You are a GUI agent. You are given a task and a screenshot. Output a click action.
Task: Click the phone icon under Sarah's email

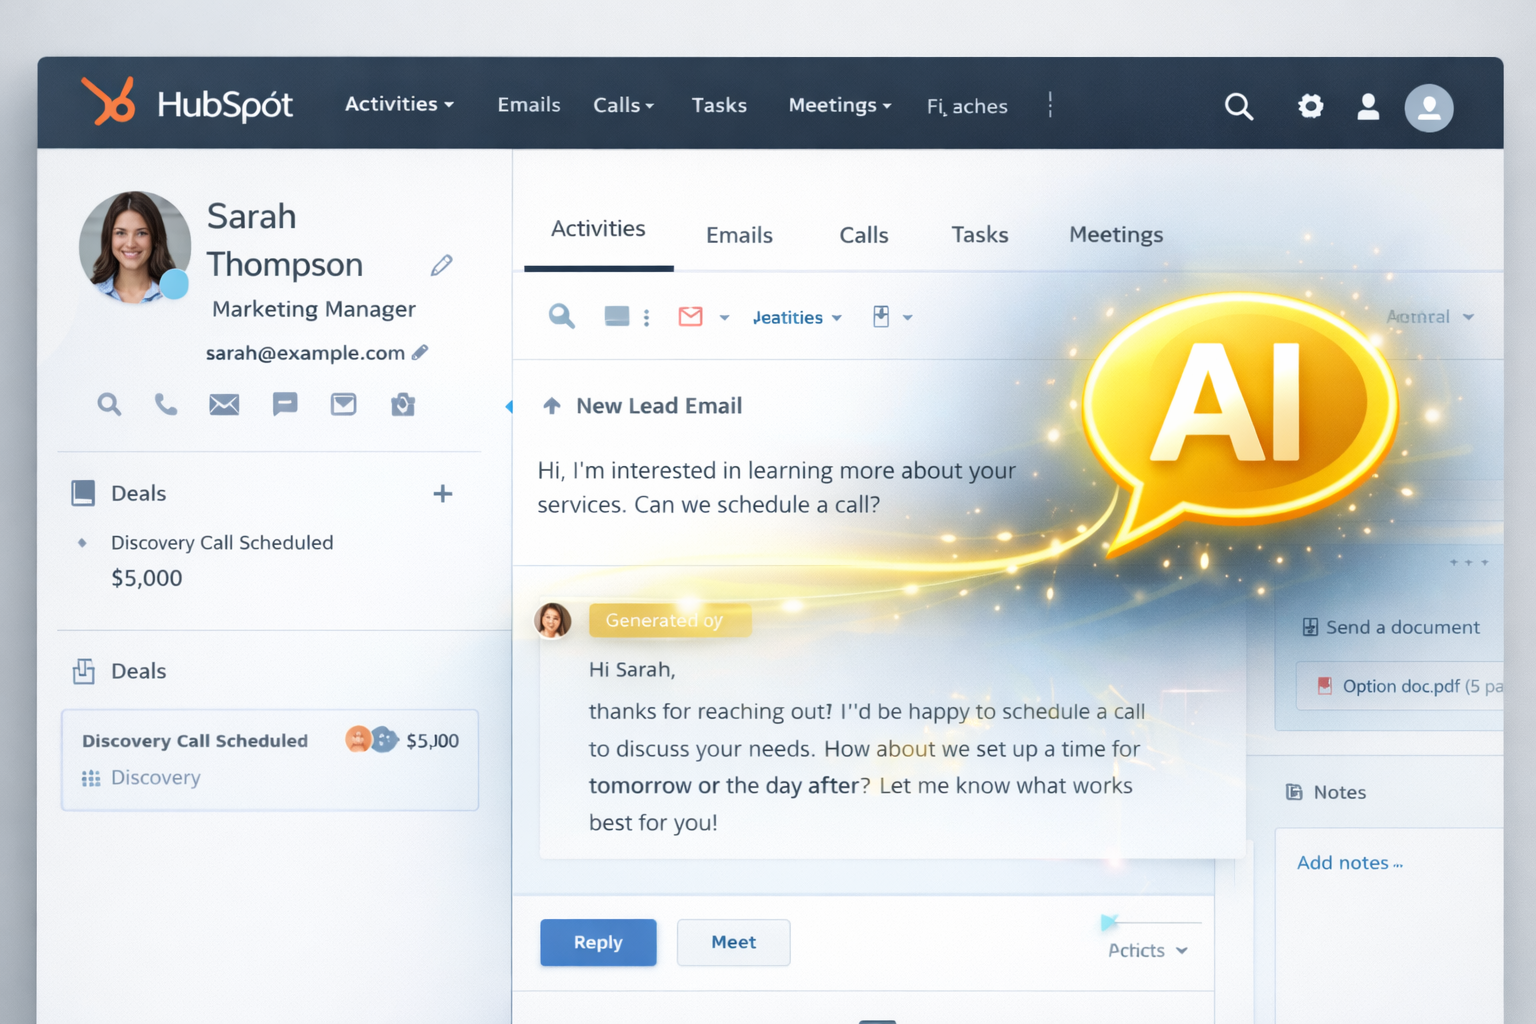coord(166,404)
